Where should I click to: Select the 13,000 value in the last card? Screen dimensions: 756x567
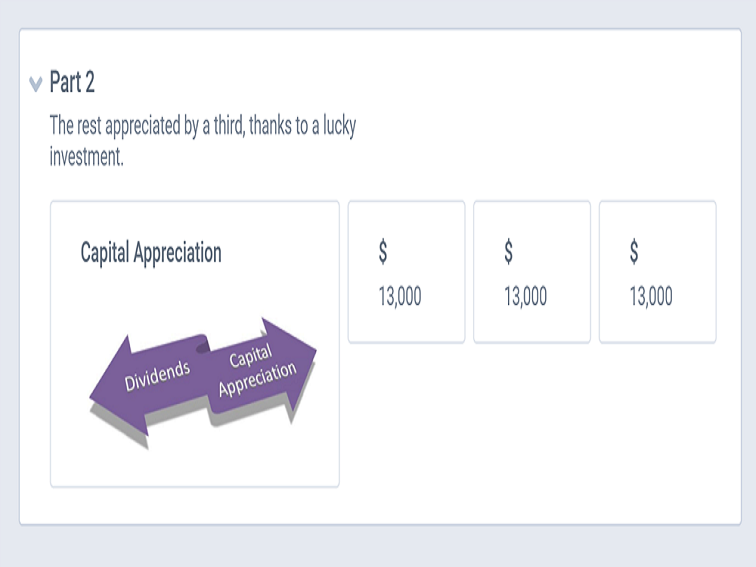[x=651, y=296]
